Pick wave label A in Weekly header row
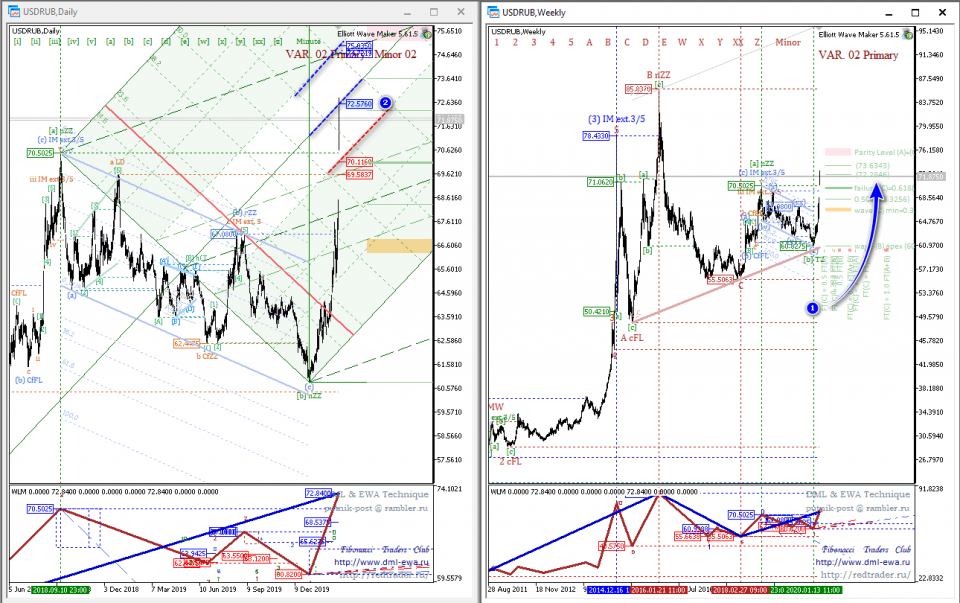Image resolution: width=960 pixels, height=603 pixels. click(589, 42)
